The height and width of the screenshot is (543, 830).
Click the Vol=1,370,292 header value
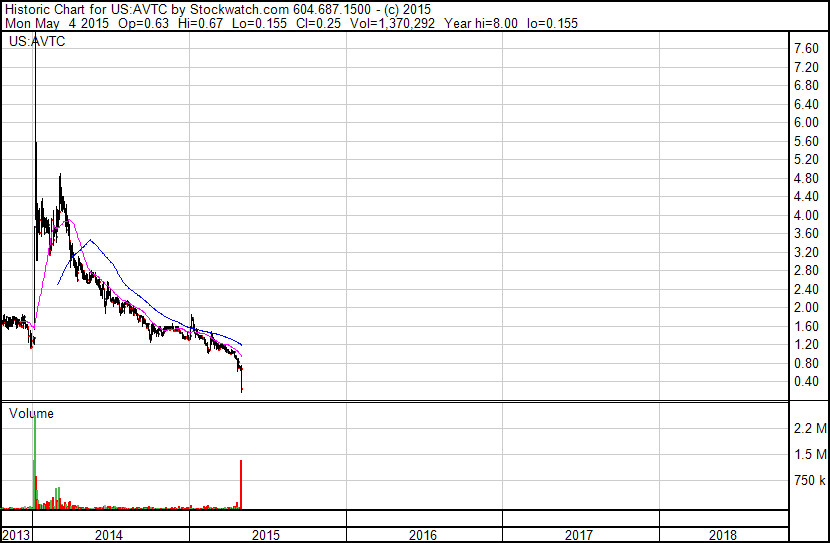point(392,23)
